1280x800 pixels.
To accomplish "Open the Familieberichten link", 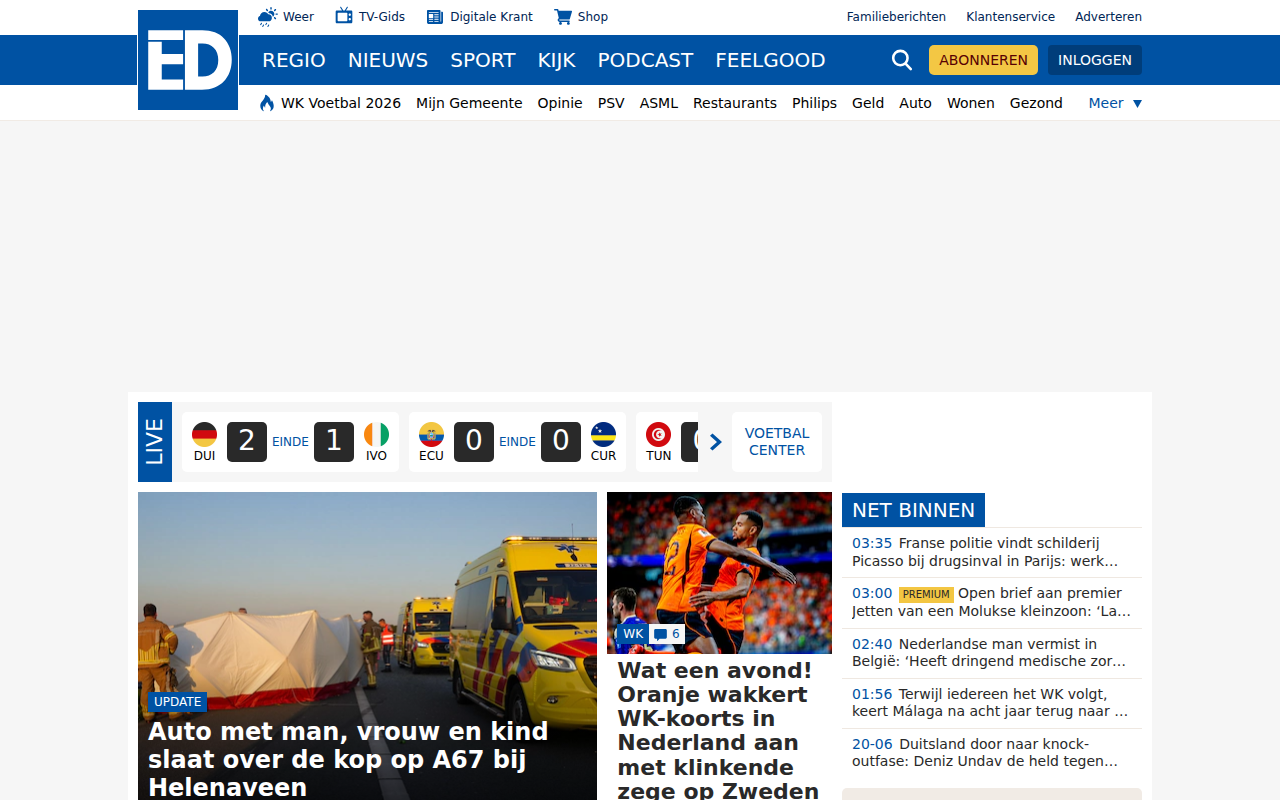I will pos(896,17).
